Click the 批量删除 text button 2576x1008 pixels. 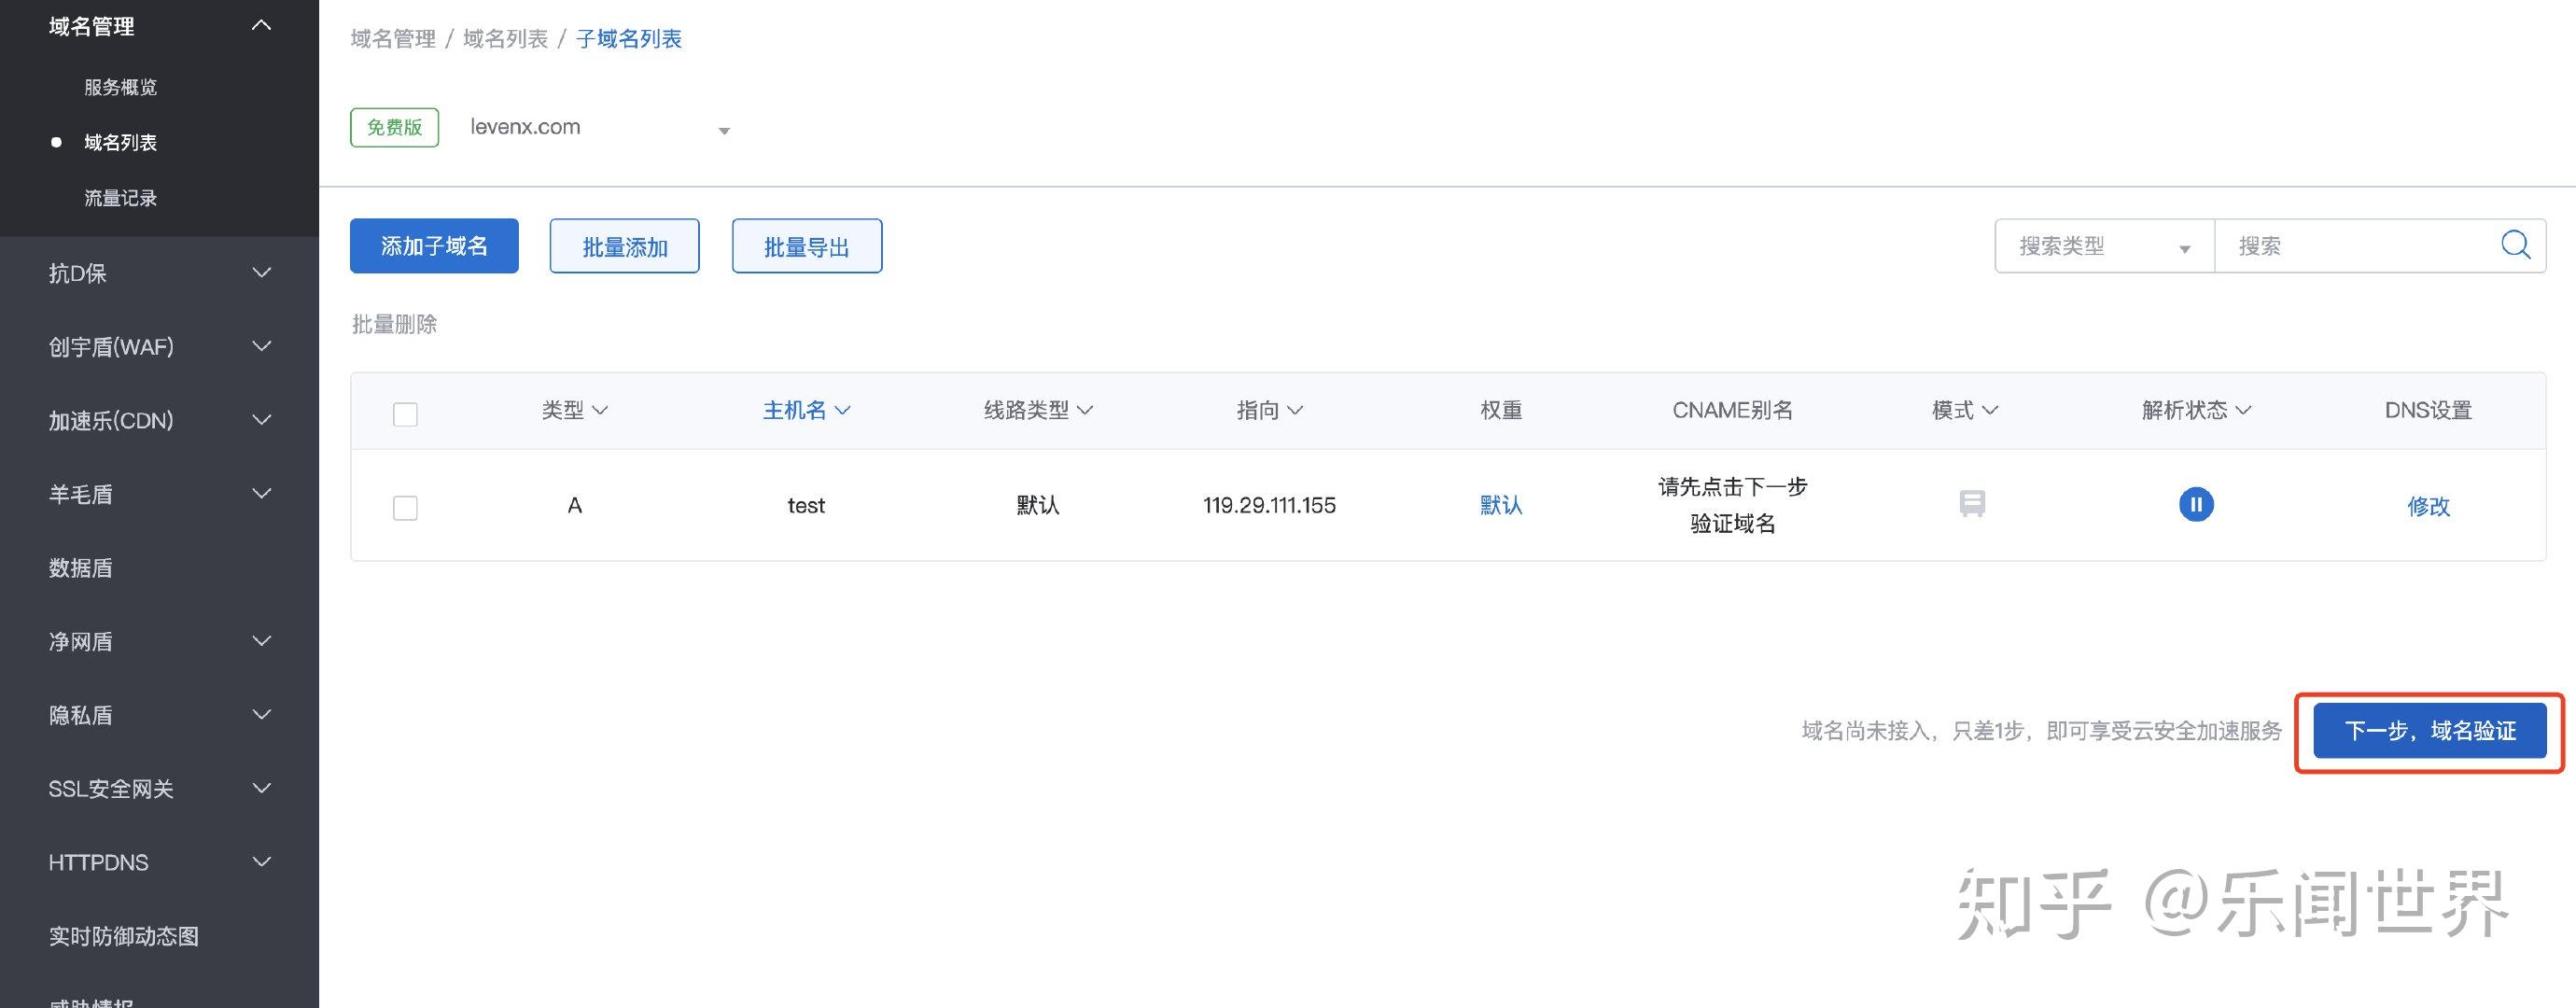click(394, 324)
